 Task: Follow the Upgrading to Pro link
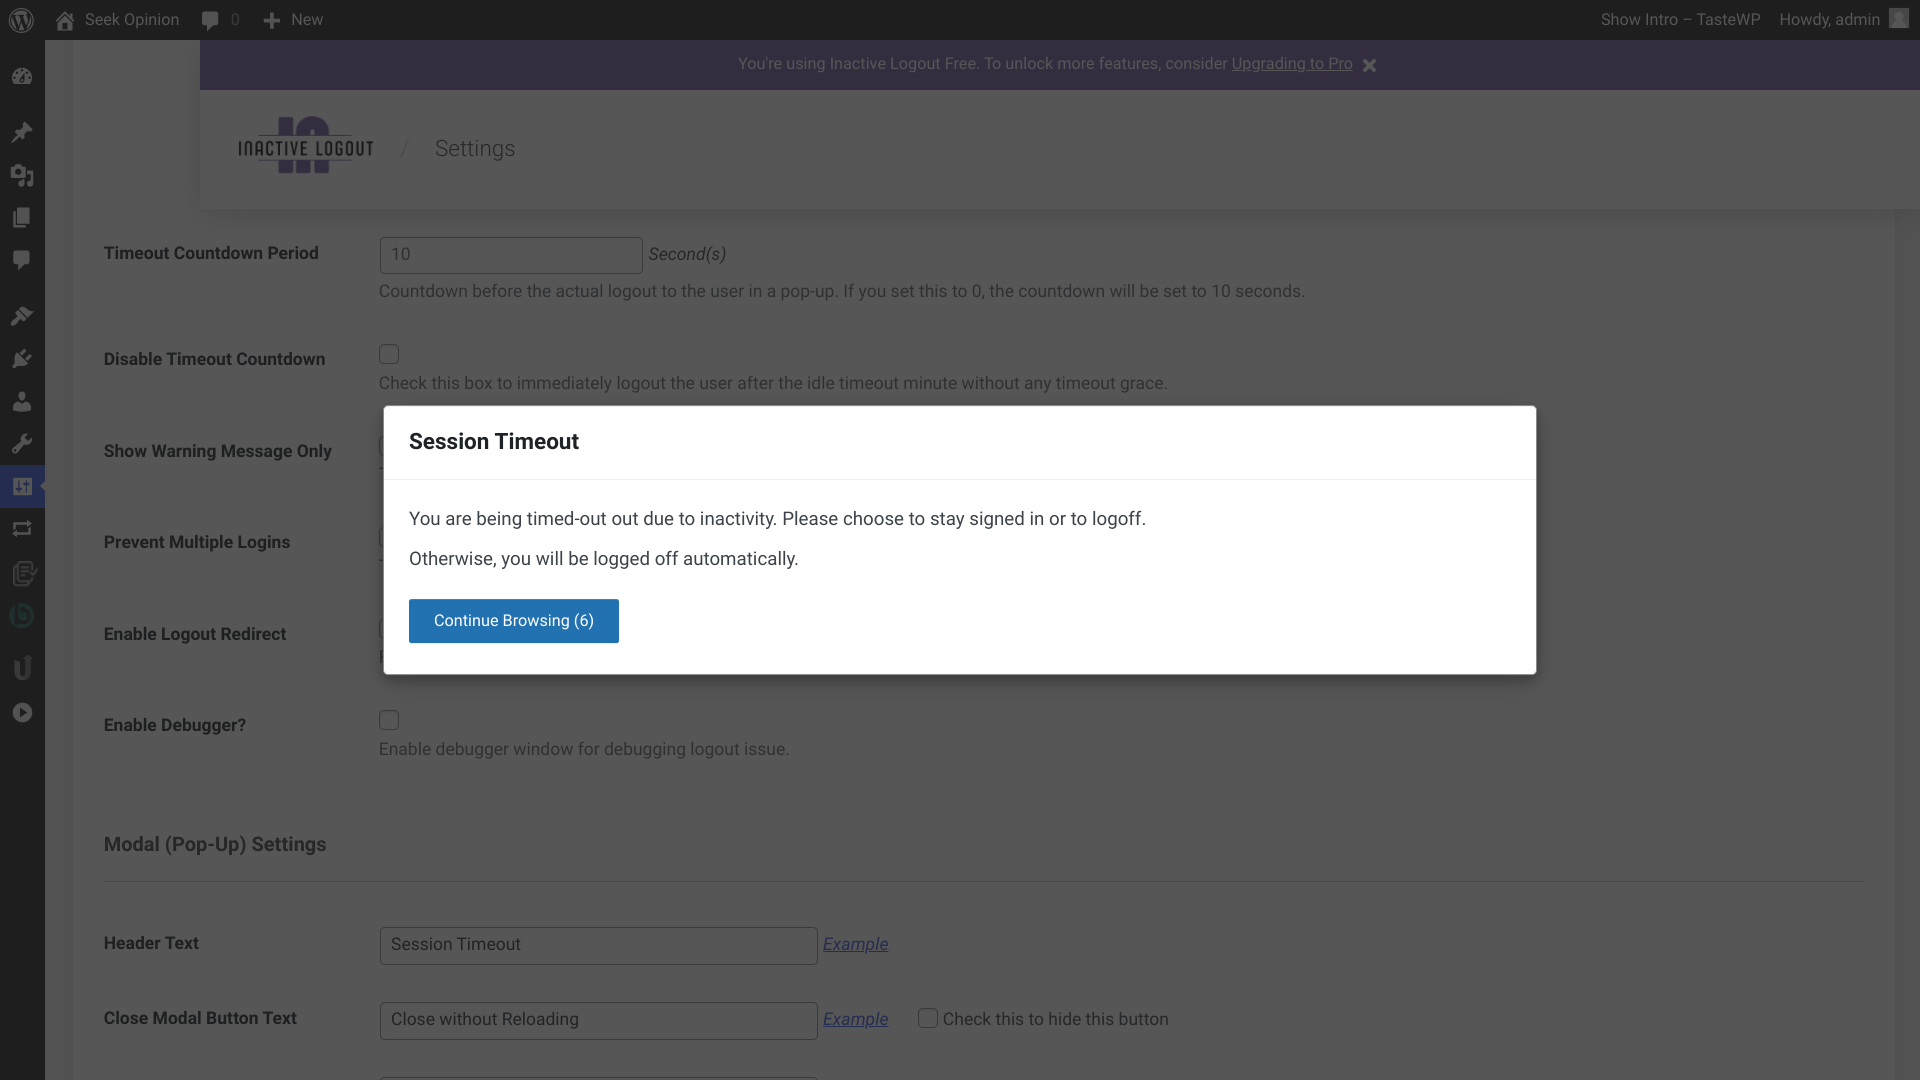point(1290,63)
